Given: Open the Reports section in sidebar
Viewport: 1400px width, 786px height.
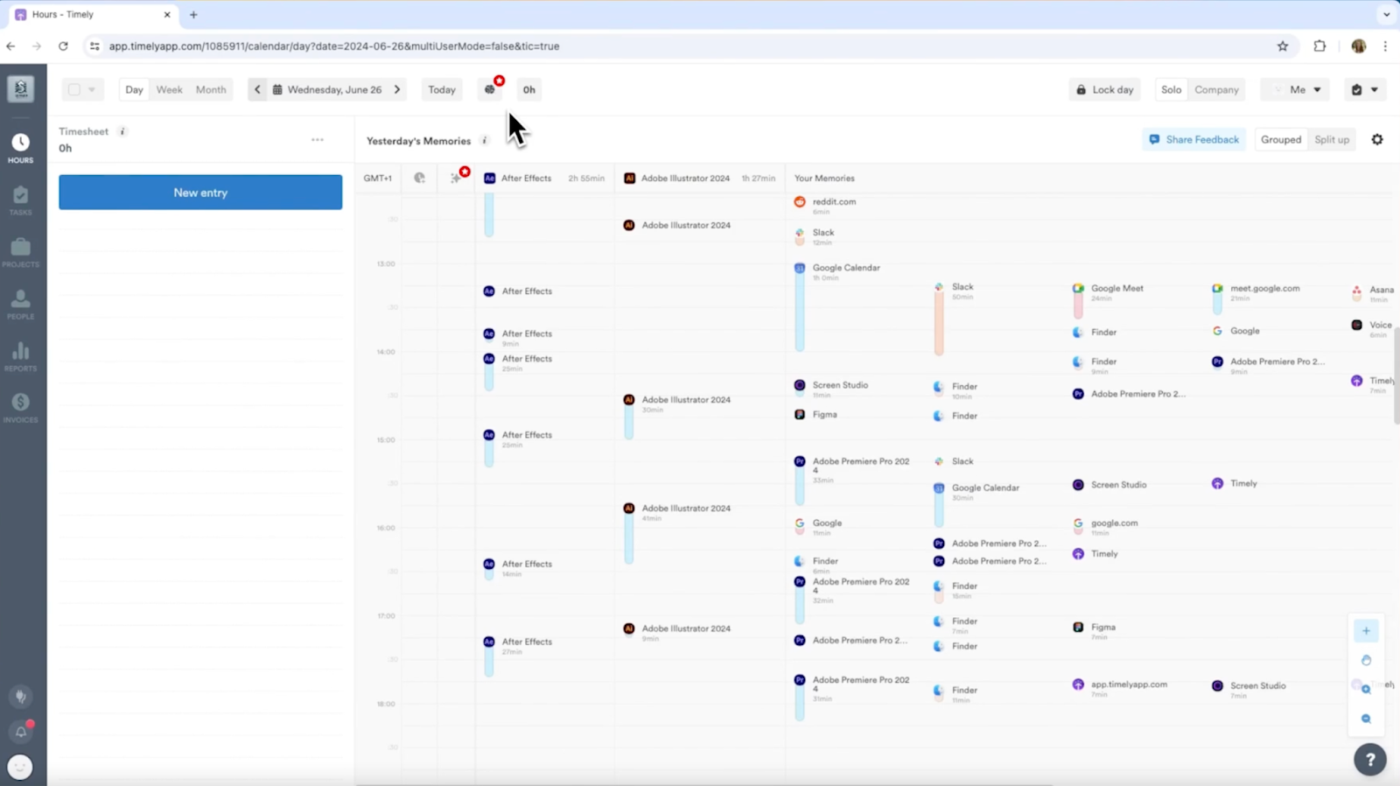Looking at the screenshot, I should pyautogui.click(x=20, y=356).
